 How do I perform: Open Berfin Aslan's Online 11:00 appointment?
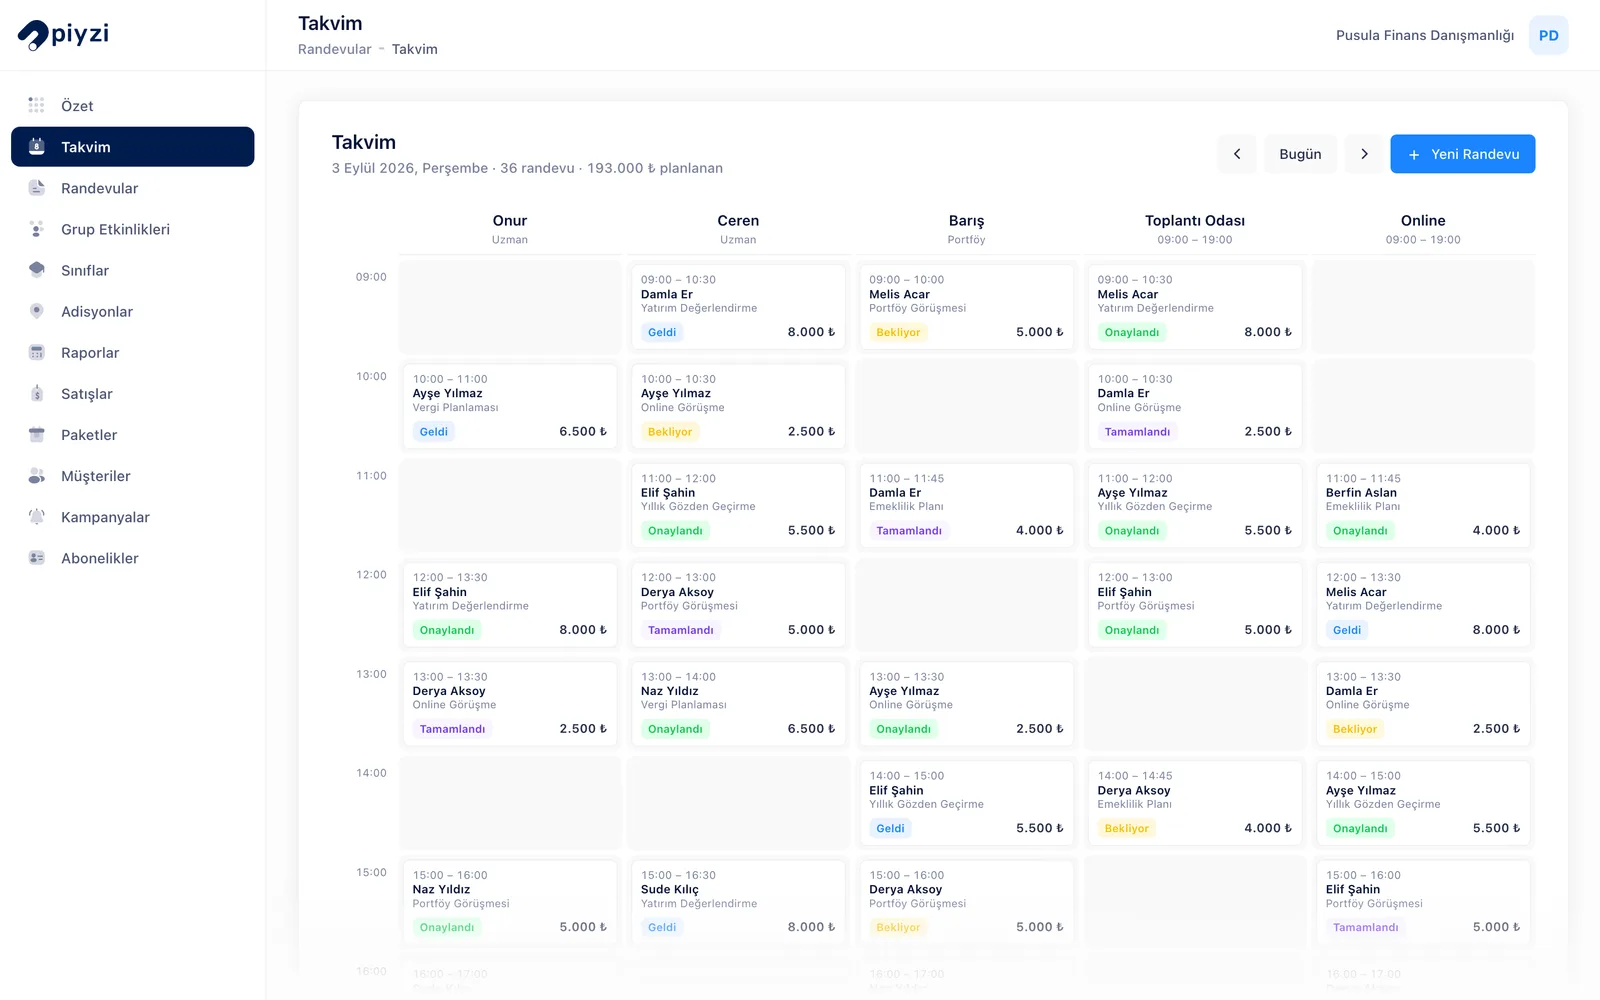point(1423,505)
